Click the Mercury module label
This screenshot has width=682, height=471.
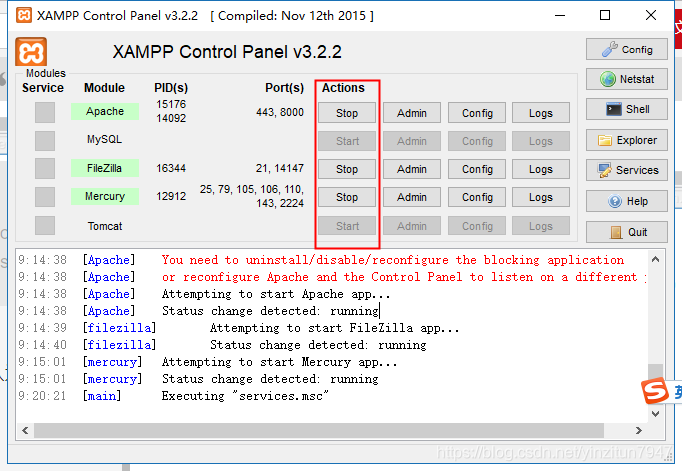105,196
